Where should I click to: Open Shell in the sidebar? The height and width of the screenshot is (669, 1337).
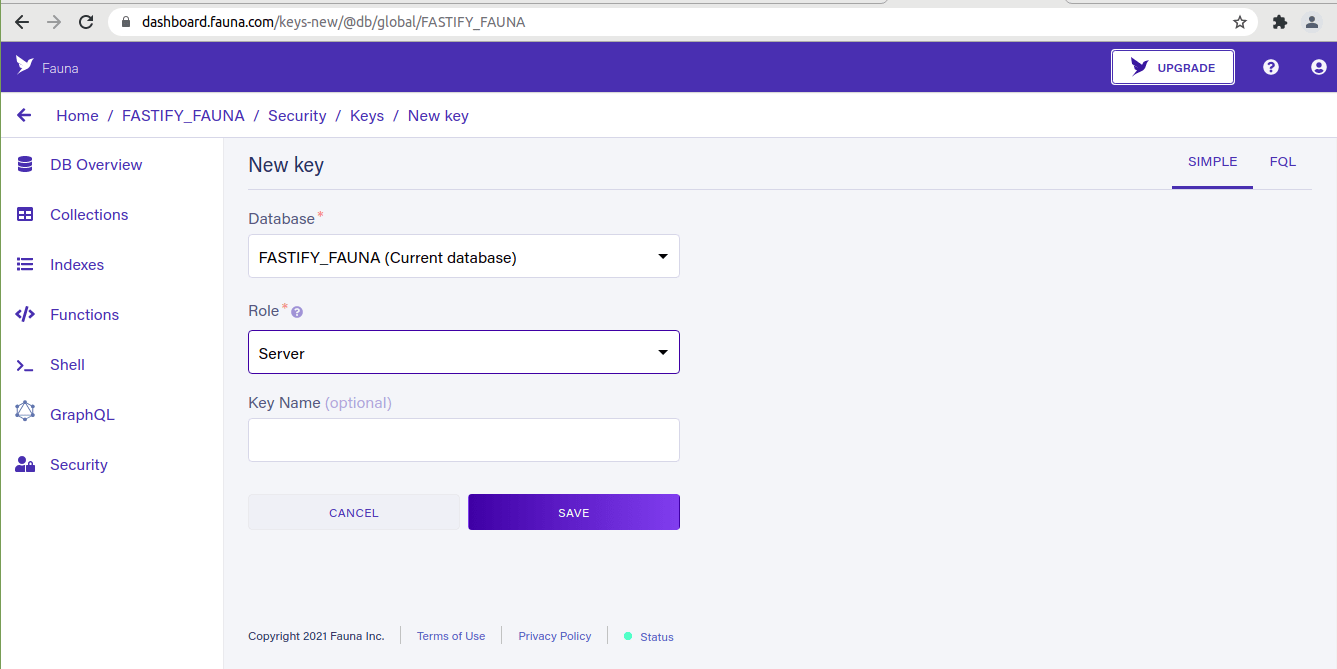[x=67, y=364]
